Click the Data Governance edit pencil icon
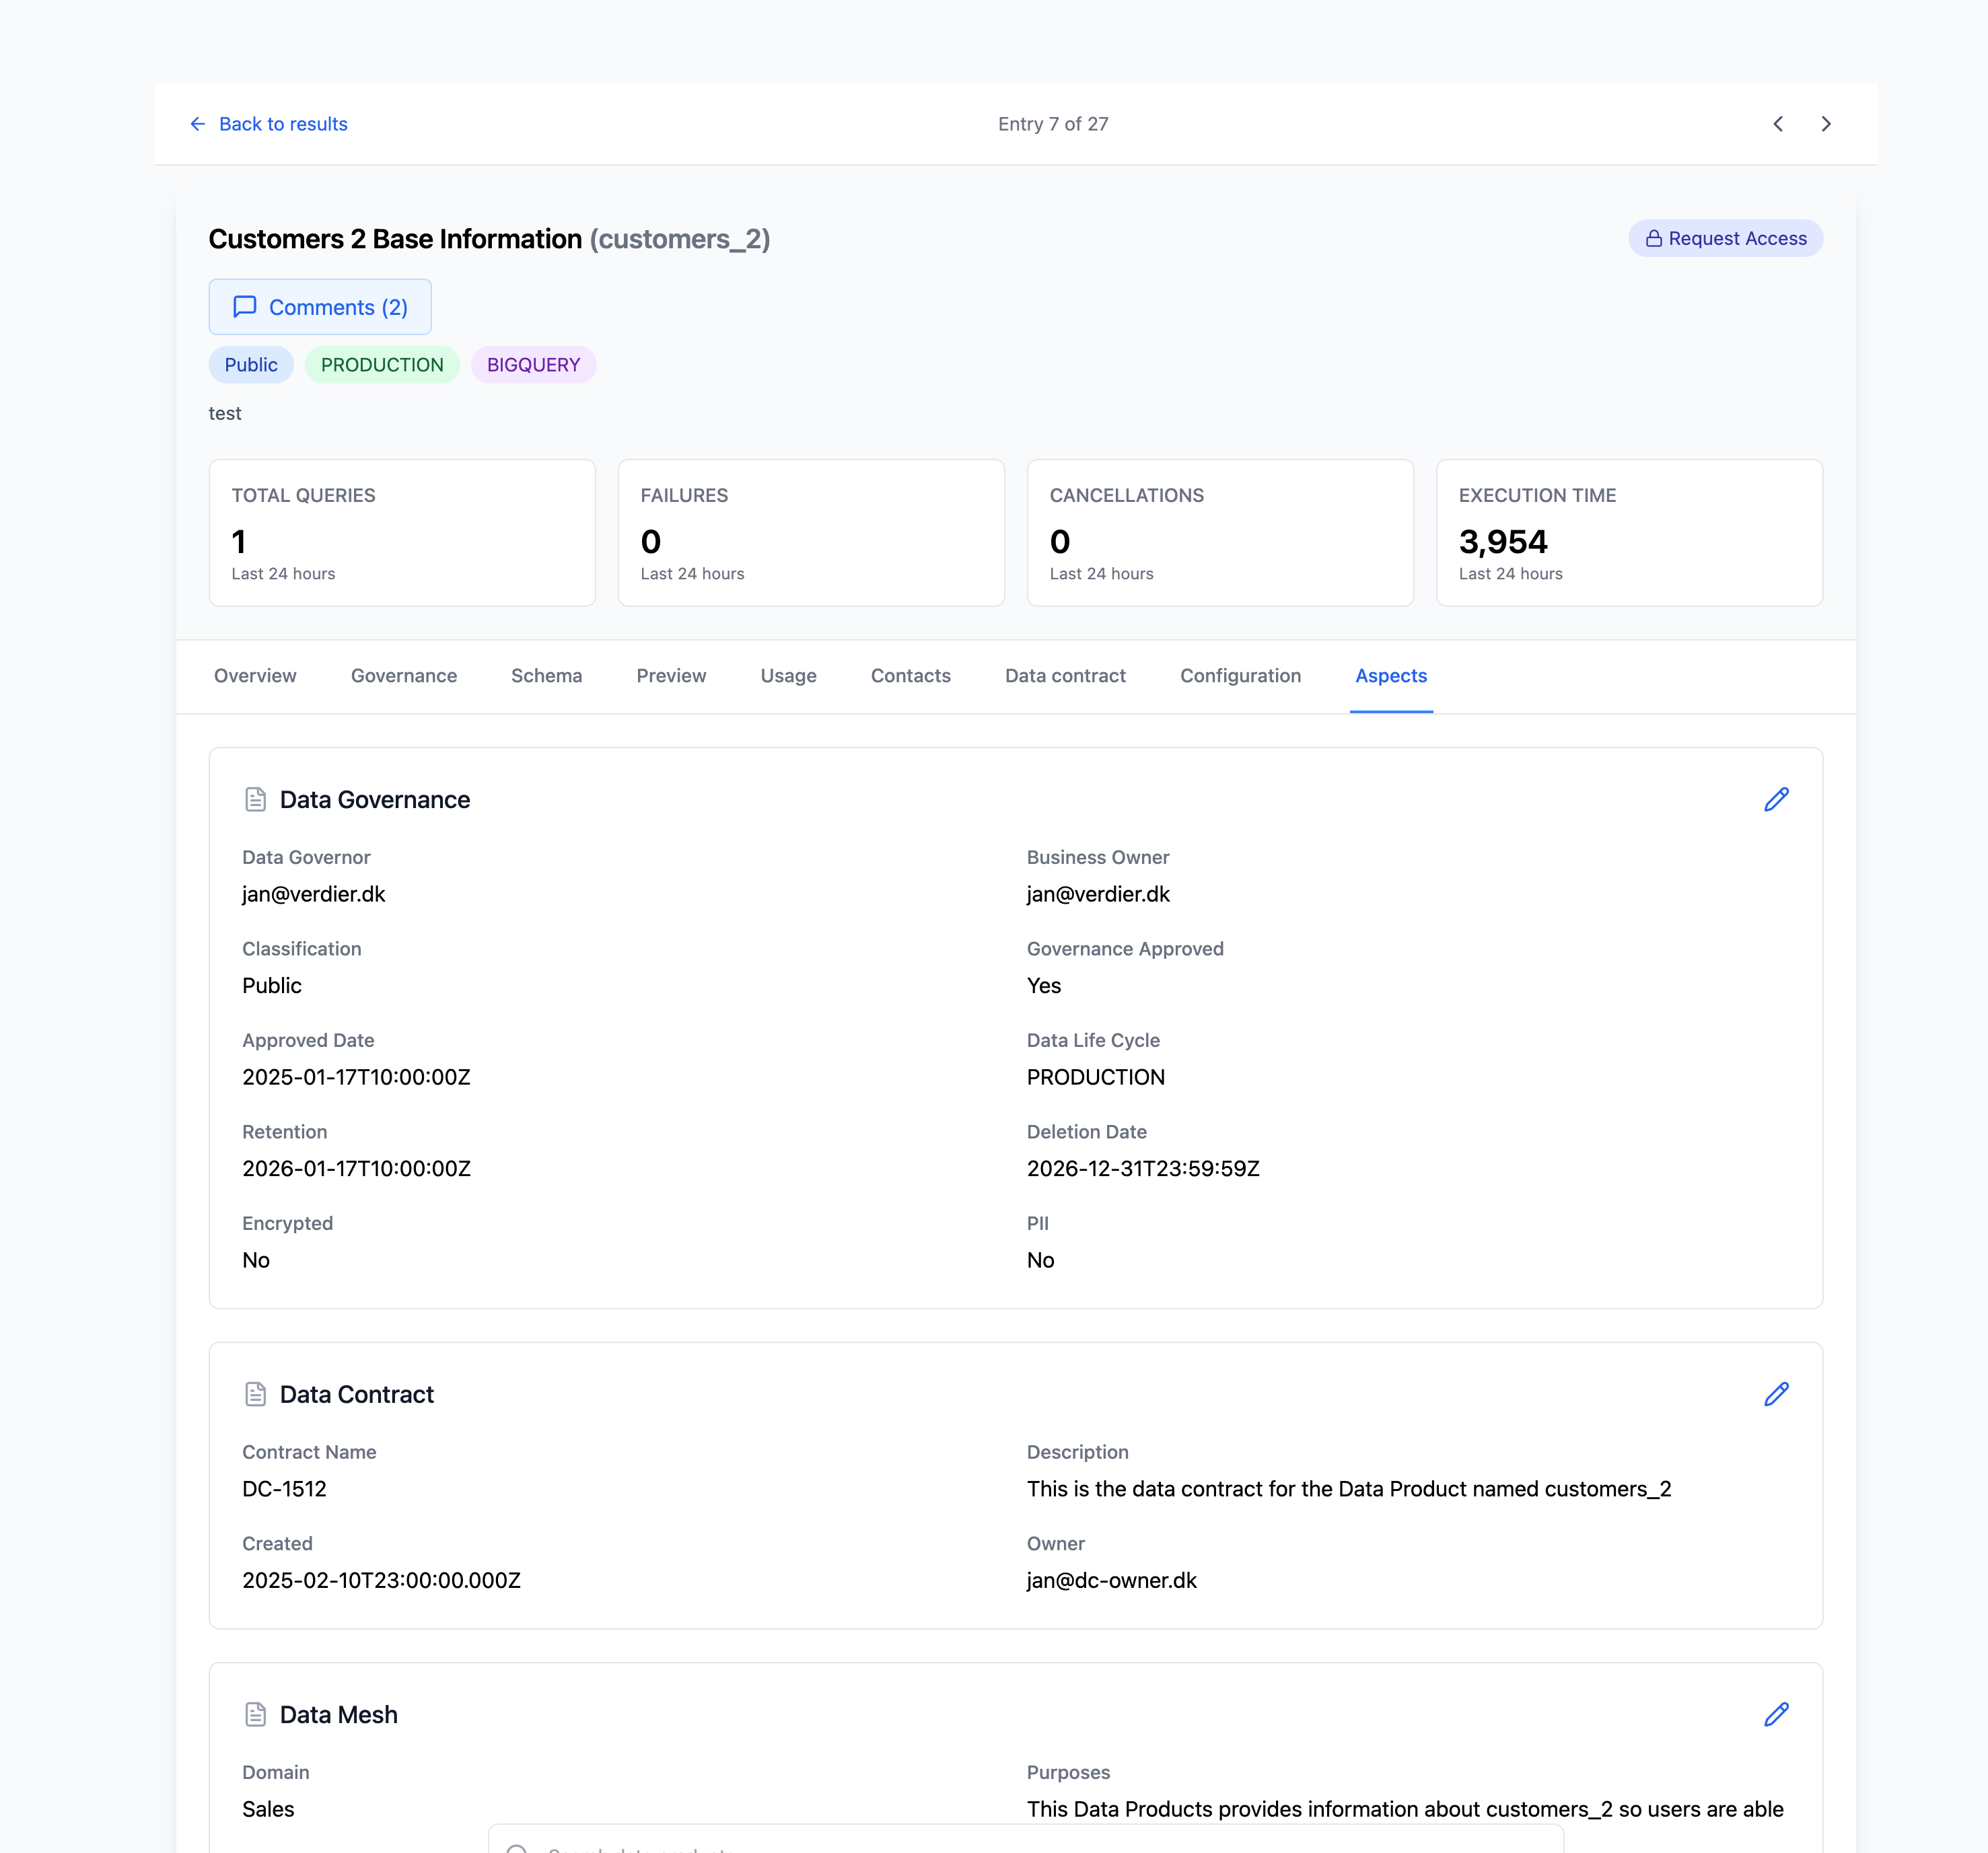1988x1853 pixels. (1775, 800)
